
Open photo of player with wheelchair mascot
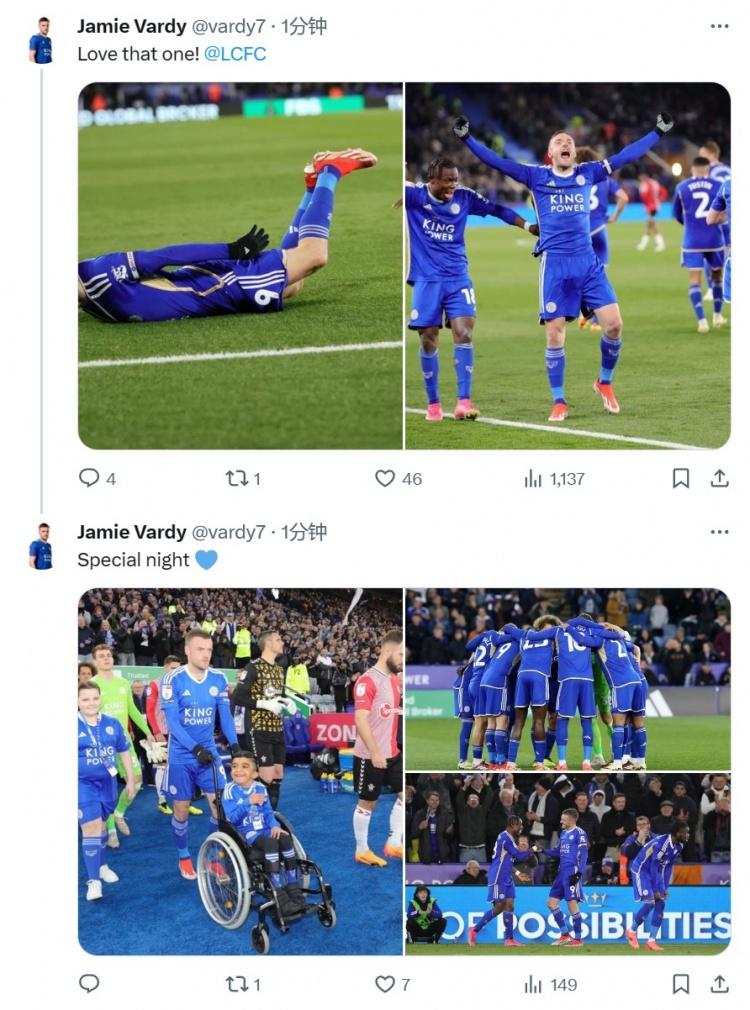[x=240, y=771]
